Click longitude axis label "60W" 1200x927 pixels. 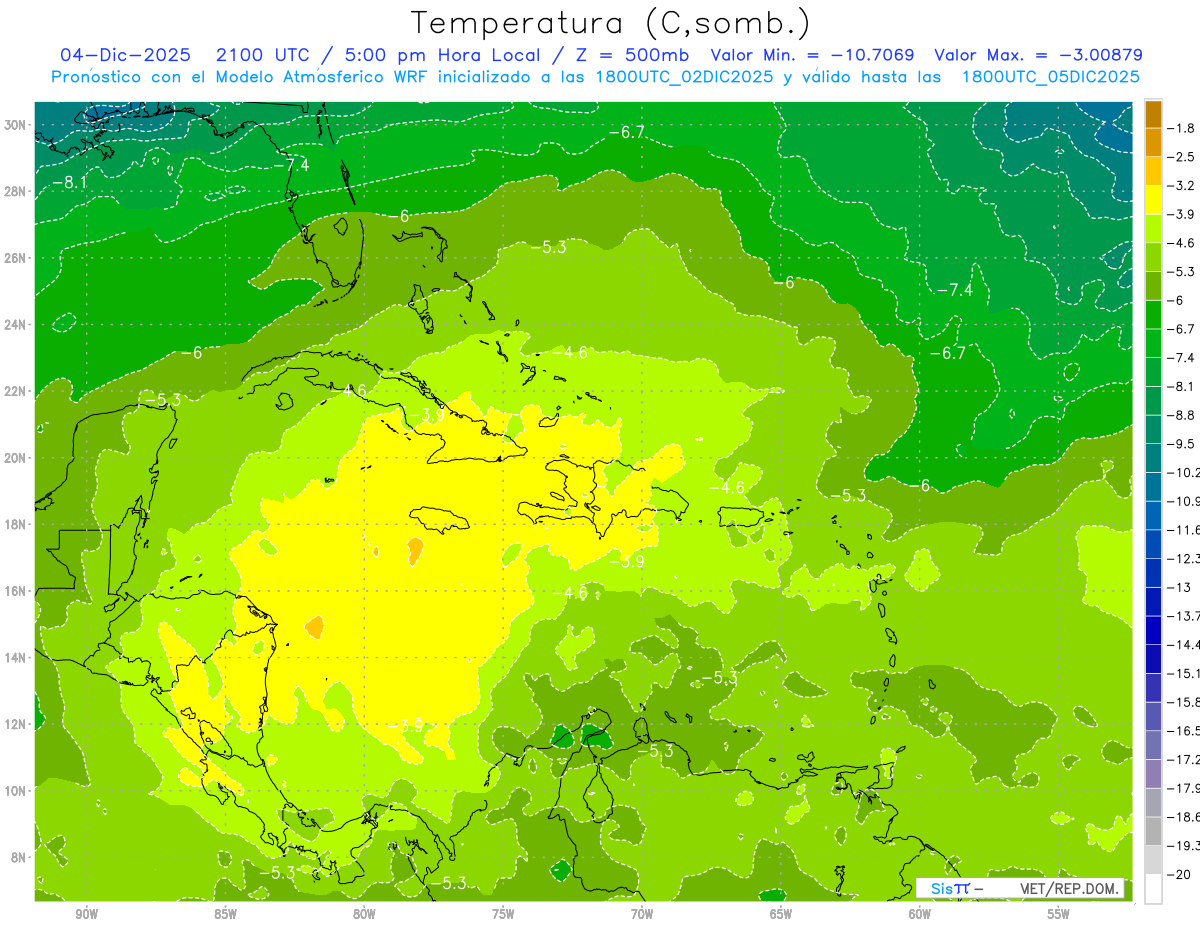pyautogui.click(x=920, y=914)
